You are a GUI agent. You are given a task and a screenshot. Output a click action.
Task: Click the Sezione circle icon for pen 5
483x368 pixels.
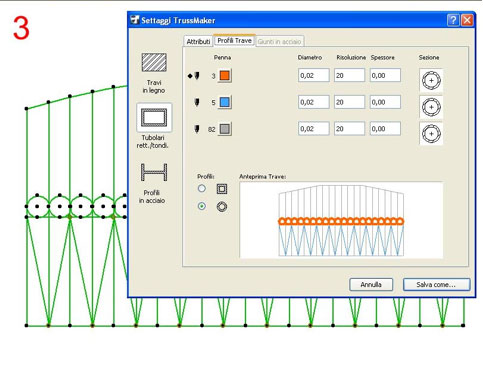pos(431,107)
